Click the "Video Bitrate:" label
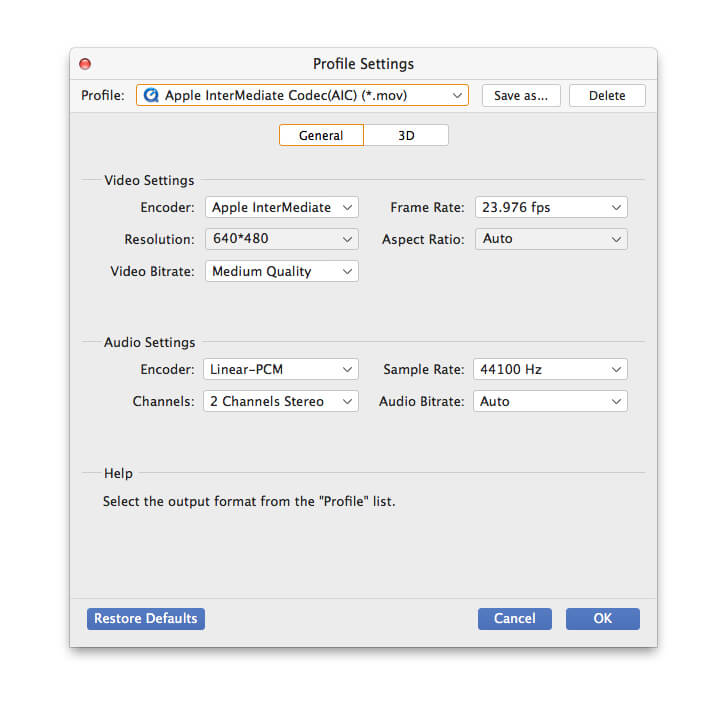 coord(152,271)
